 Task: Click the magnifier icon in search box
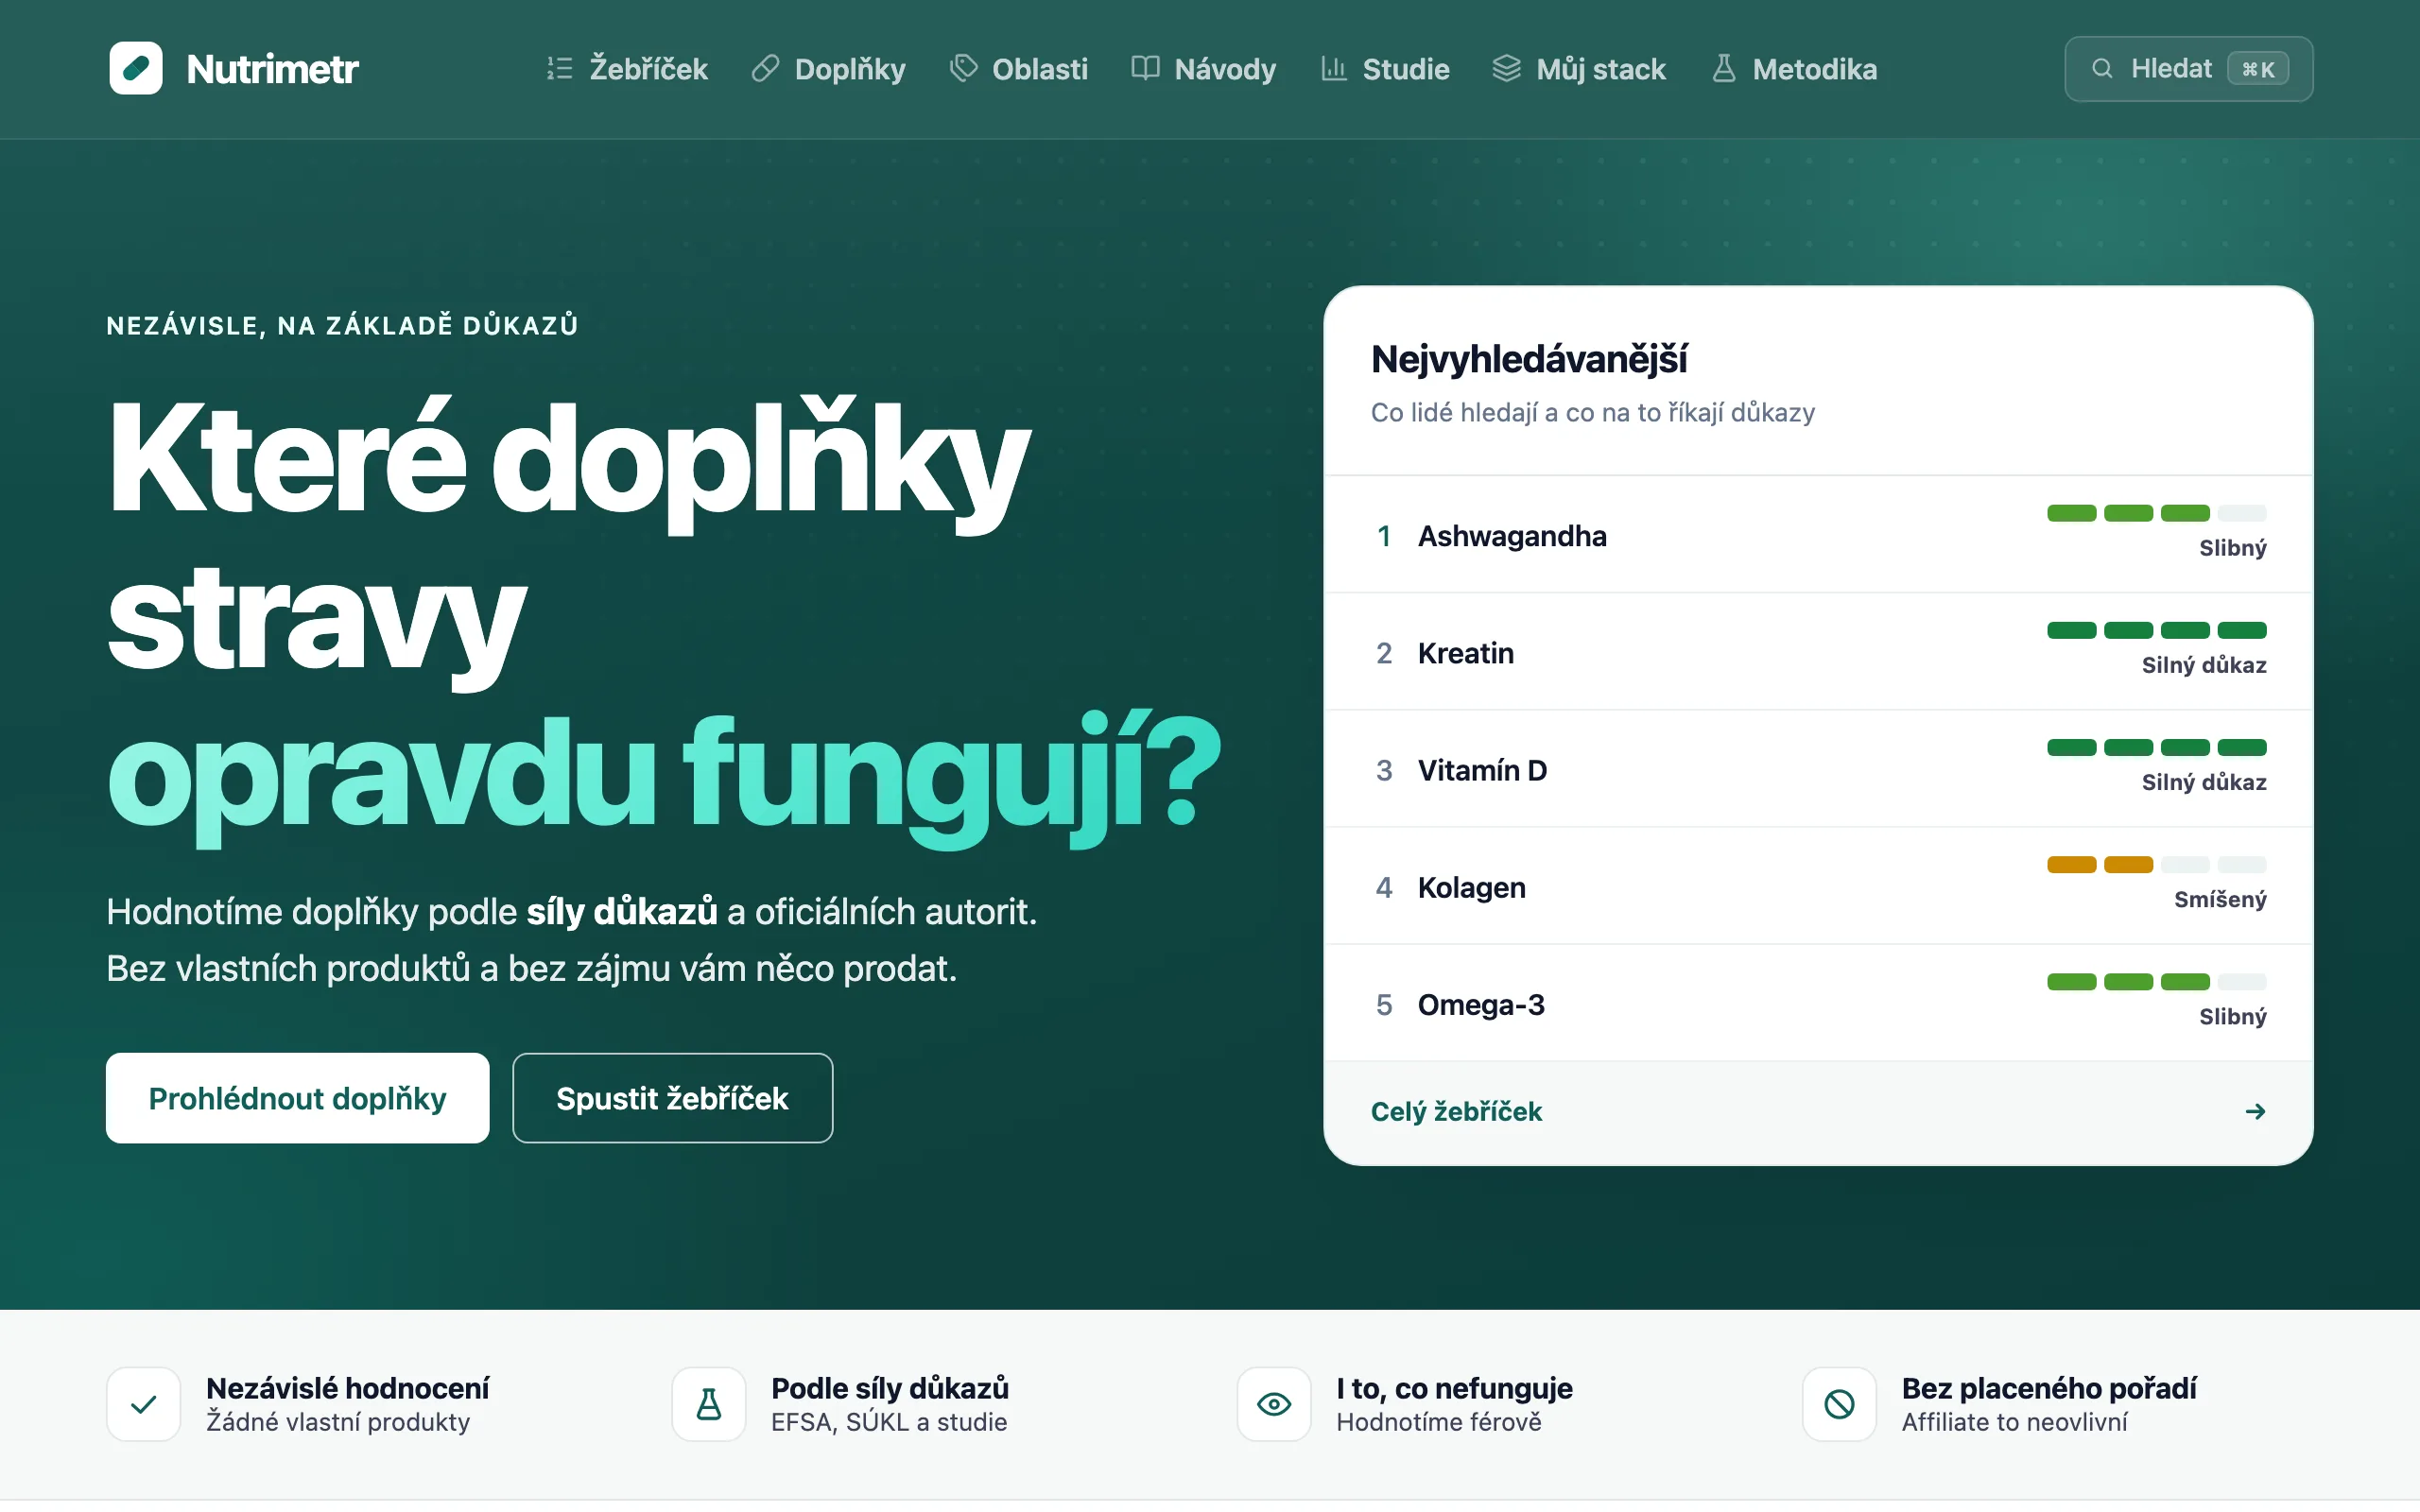click(2102, 68)
